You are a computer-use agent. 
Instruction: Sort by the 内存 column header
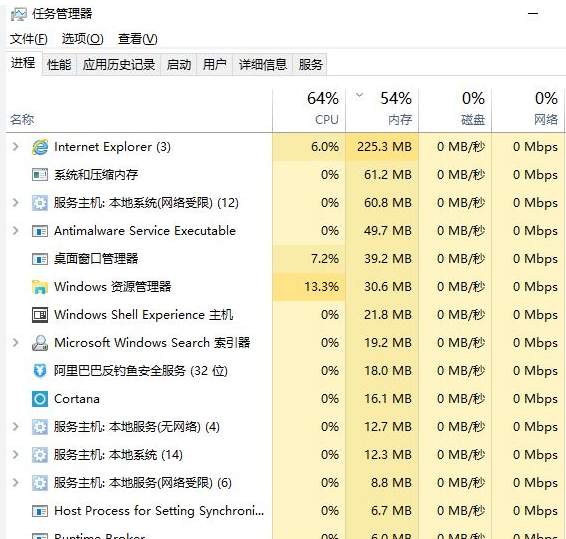pos(382,110)
